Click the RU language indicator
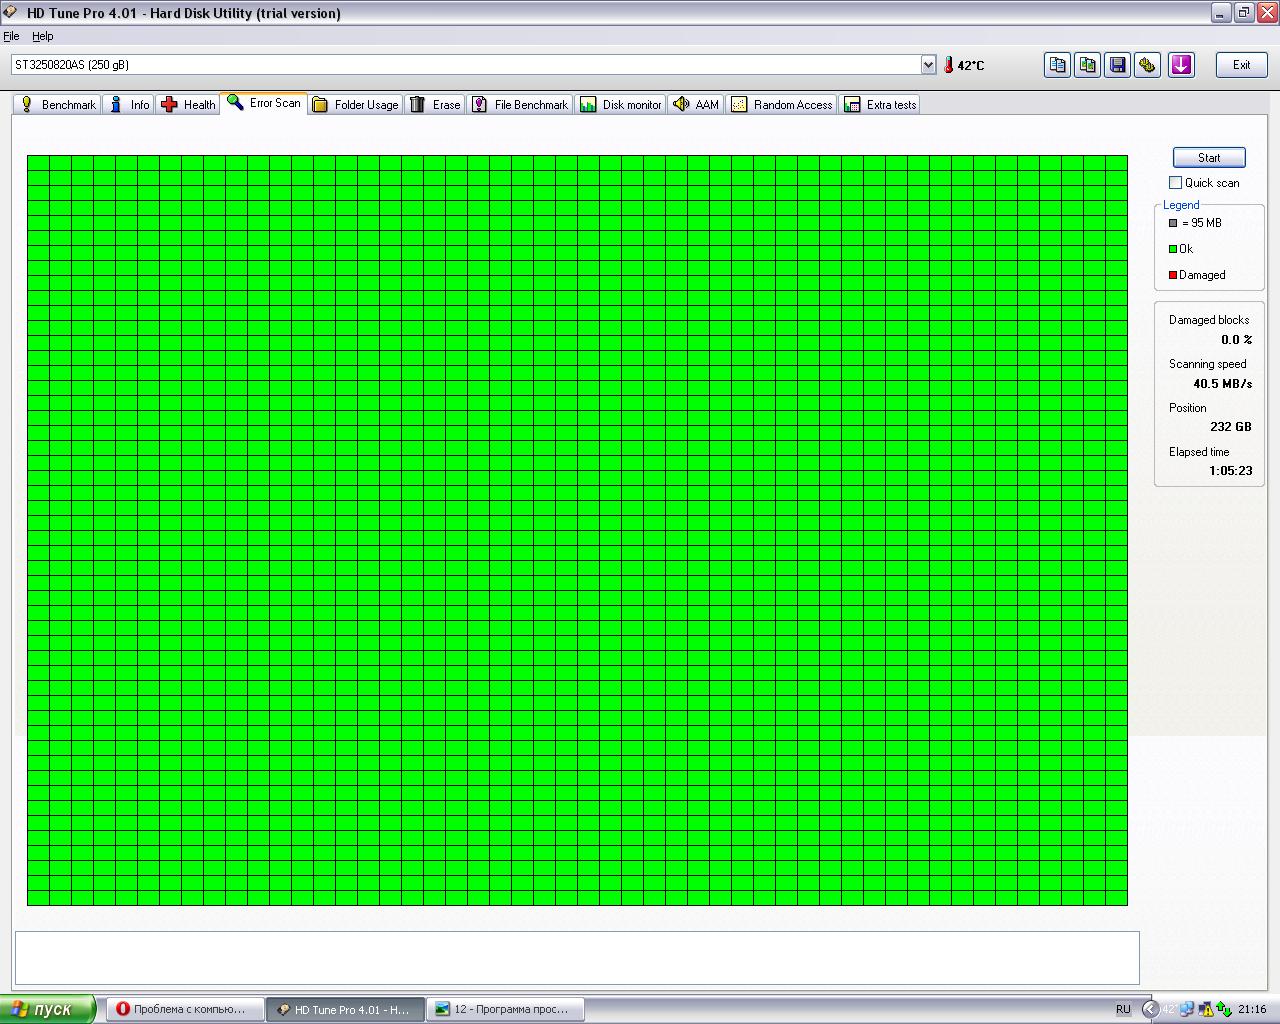The height and width of the screenshot is (1024, 1280). coord(1123,1009)
